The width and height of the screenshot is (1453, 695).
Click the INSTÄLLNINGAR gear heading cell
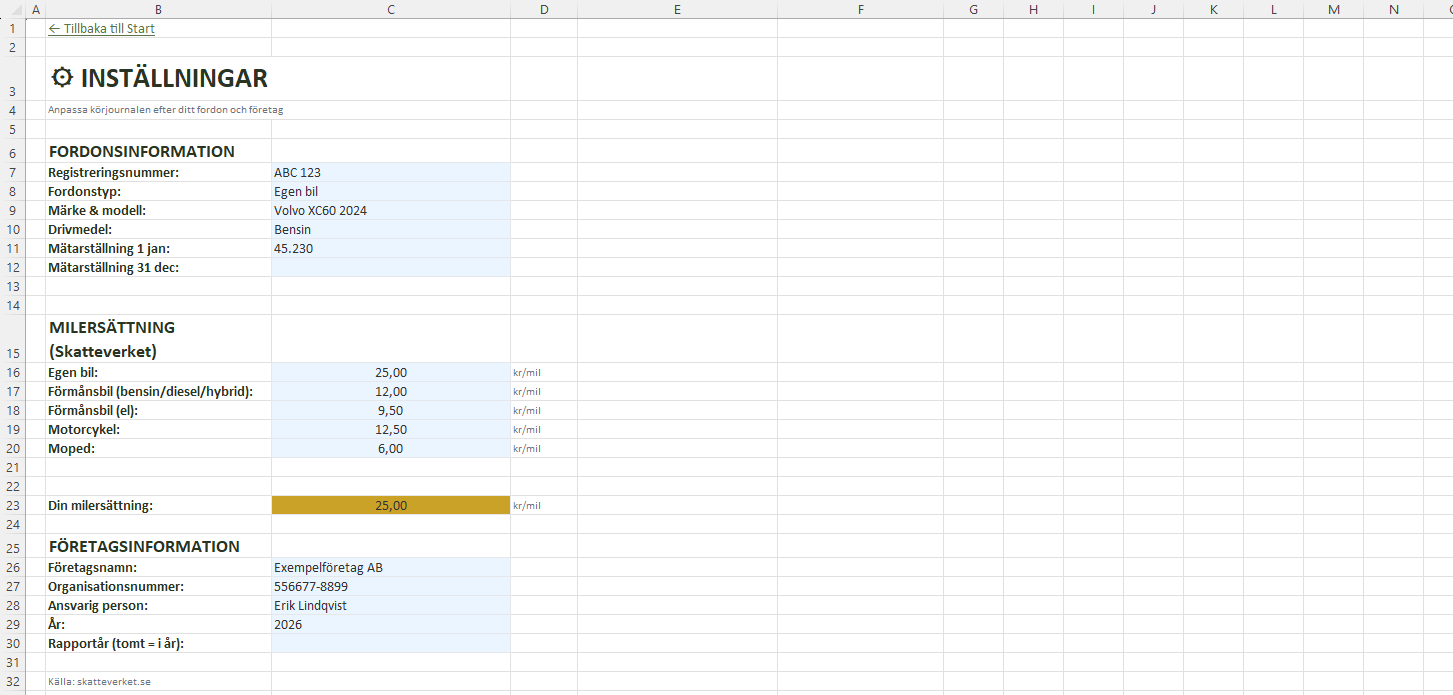tap(159, 78)
